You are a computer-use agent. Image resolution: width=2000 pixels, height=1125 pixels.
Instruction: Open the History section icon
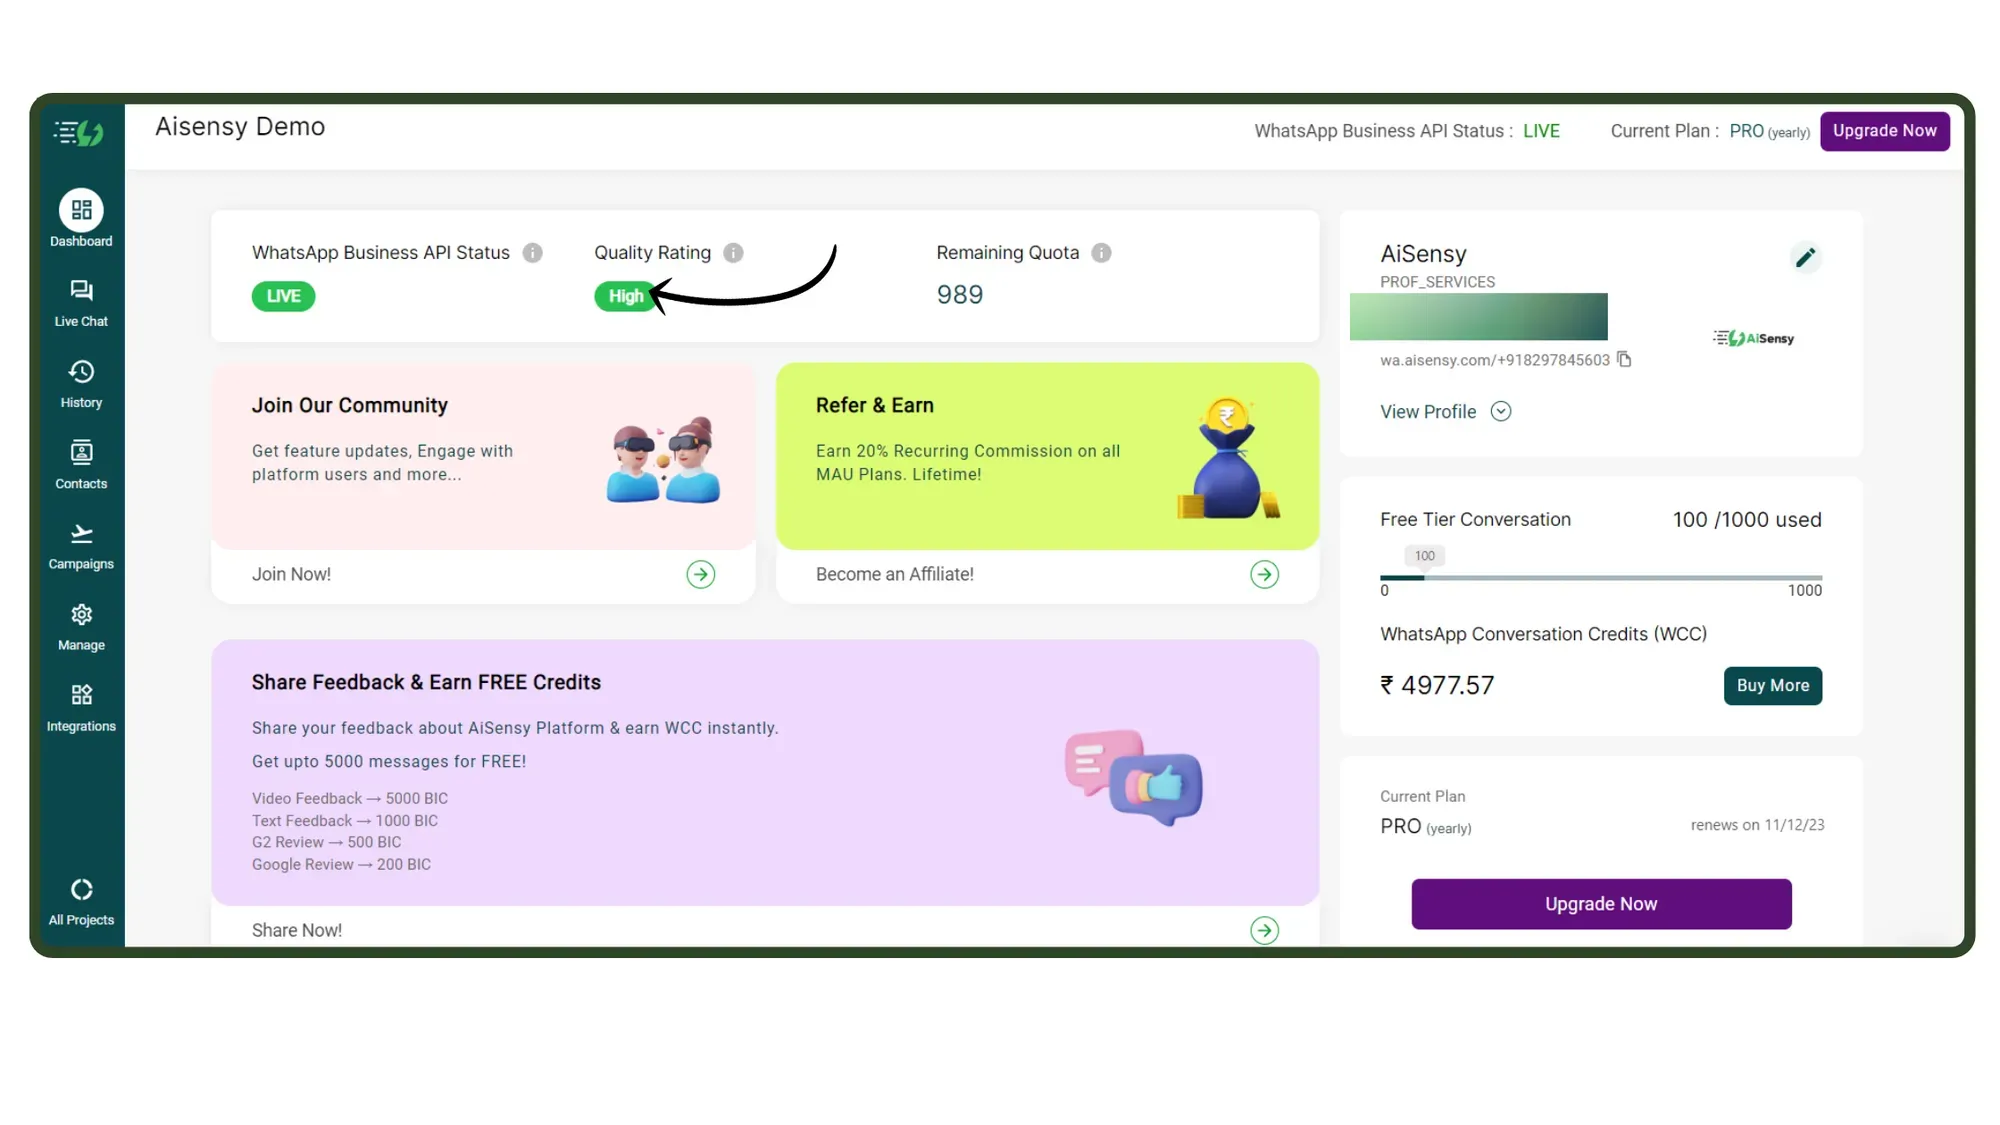click(x=81, y=372)
